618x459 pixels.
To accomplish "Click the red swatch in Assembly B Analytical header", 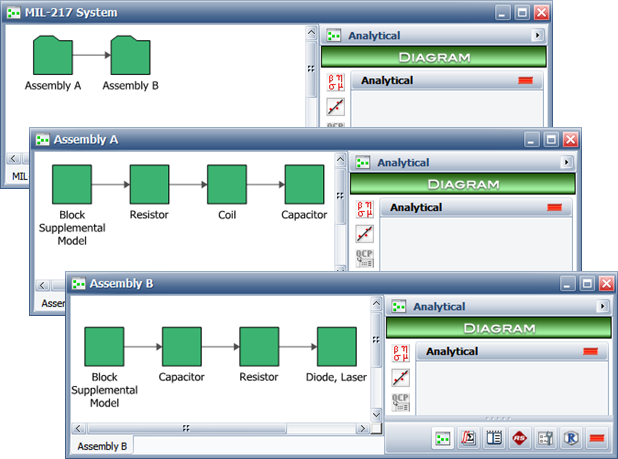I will [590, 352].
